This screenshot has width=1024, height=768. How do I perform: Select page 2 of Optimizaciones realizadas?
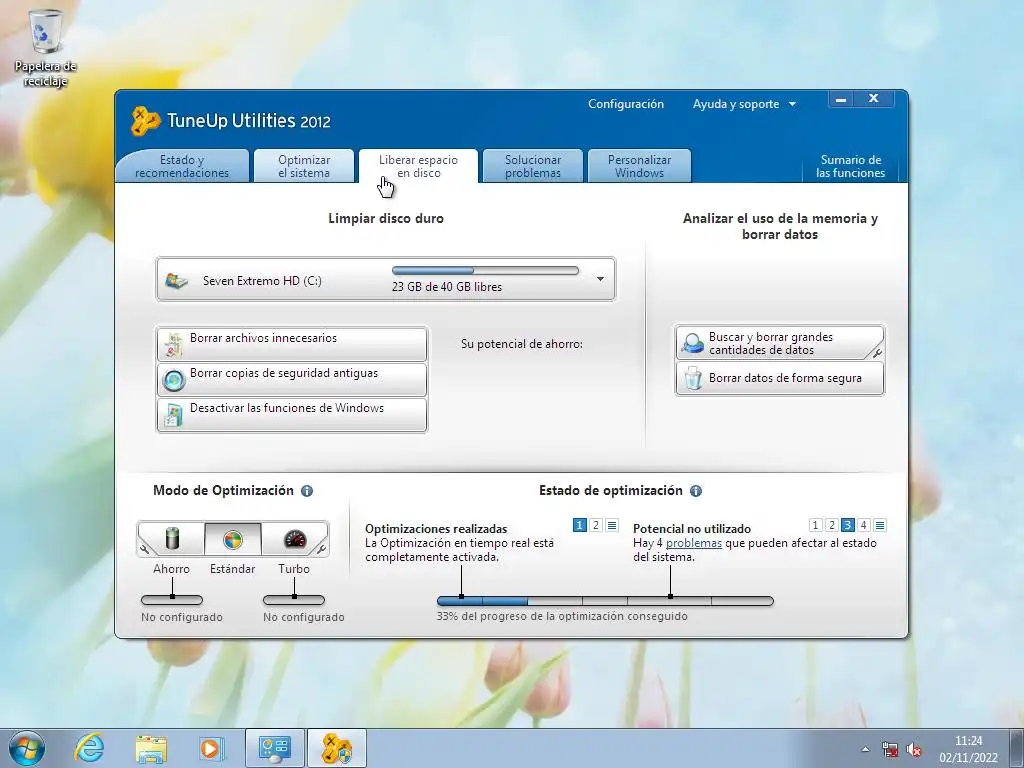596,525
